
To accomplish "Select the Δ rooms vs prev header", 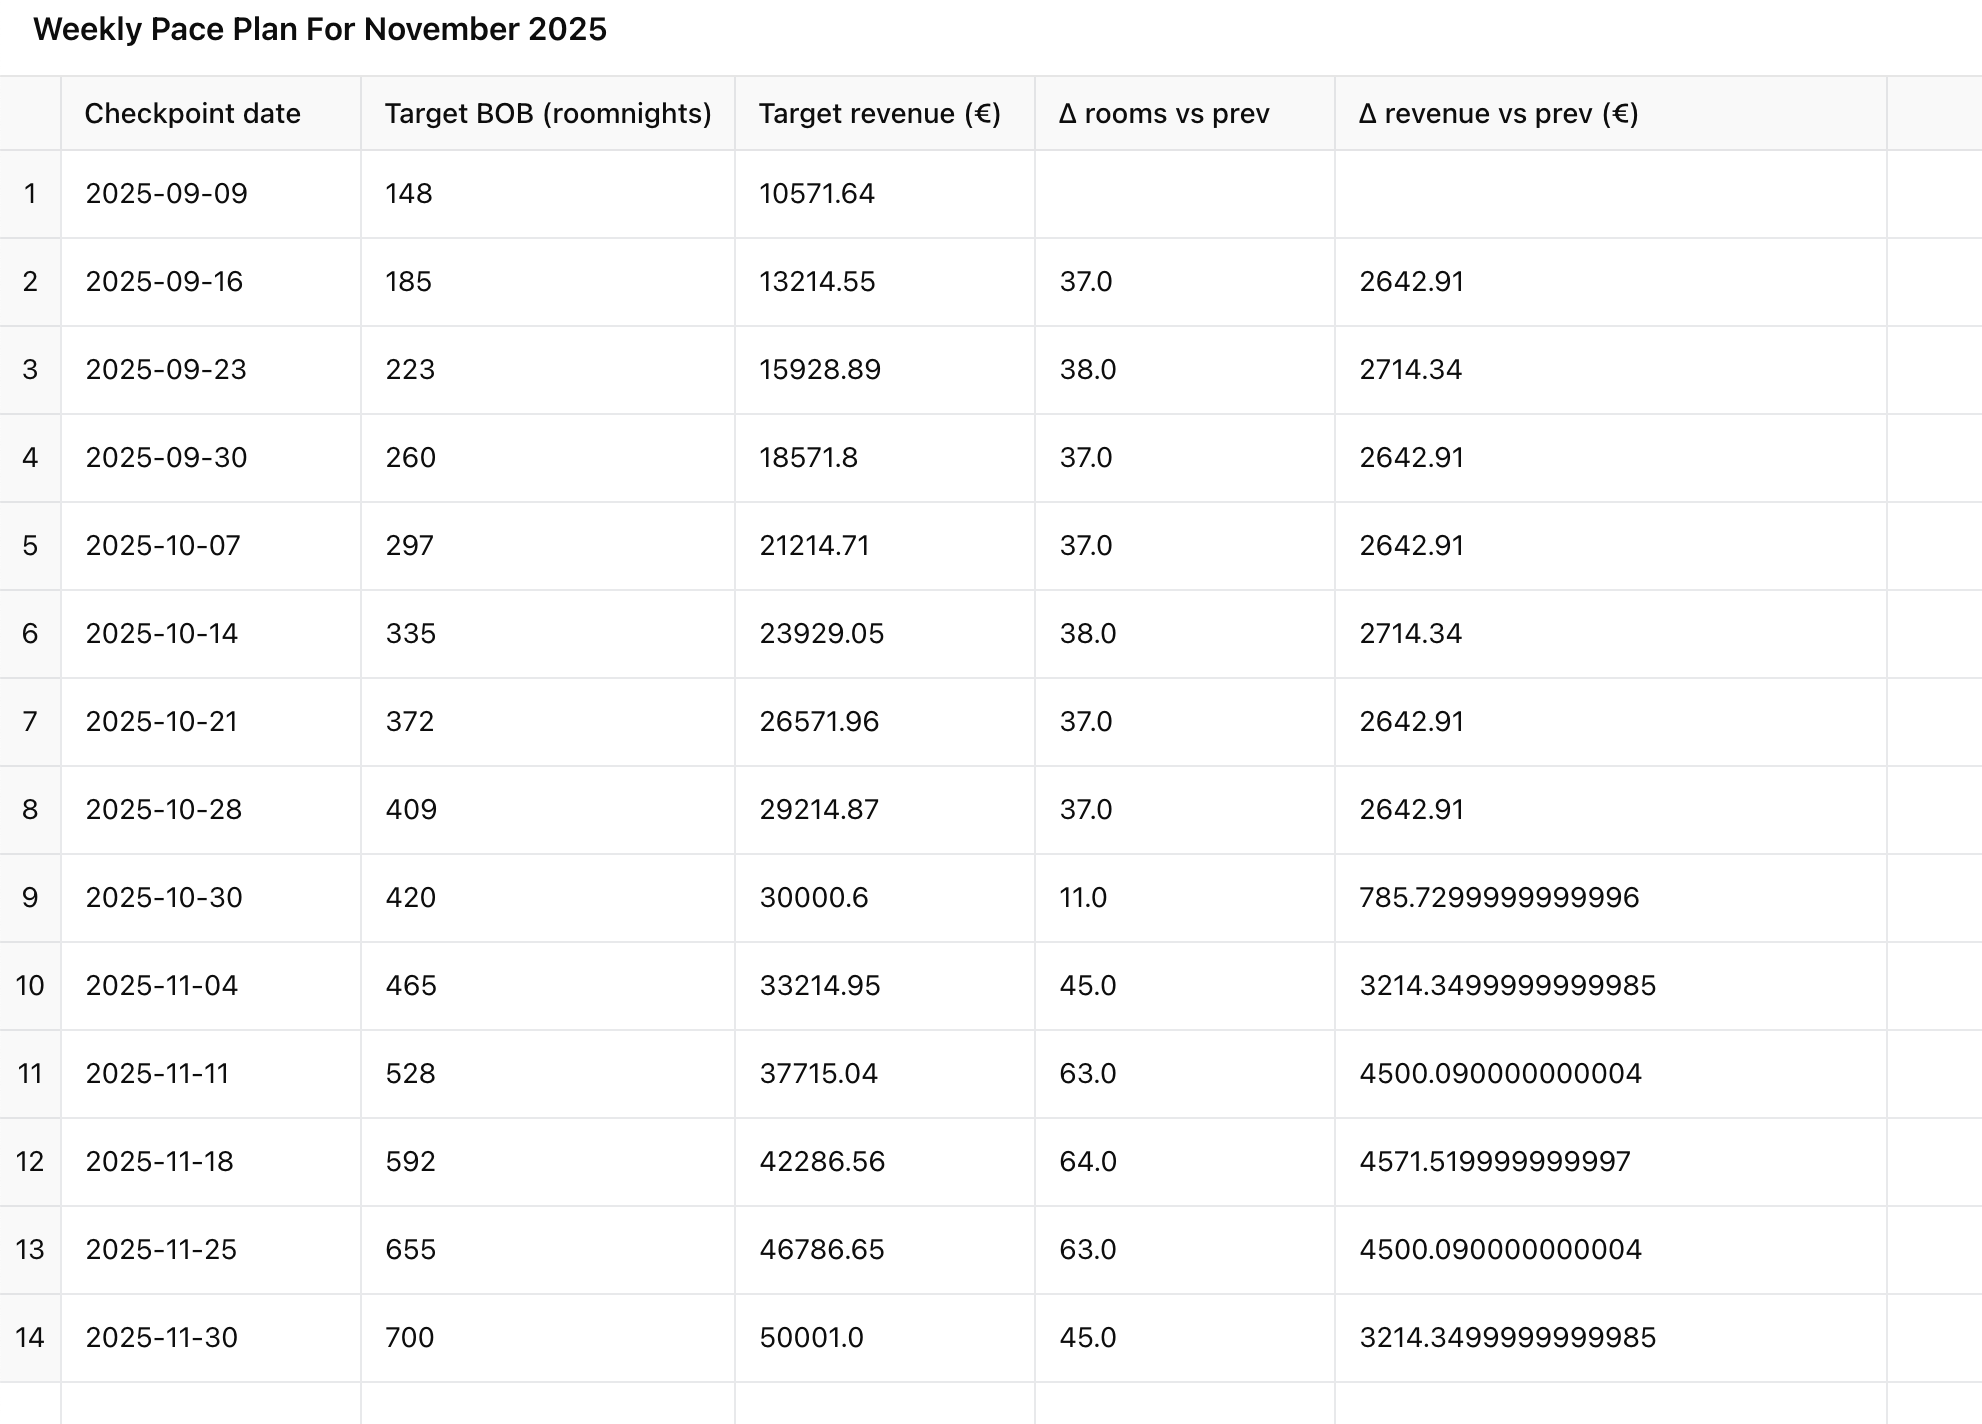I will coord(1163,114).
